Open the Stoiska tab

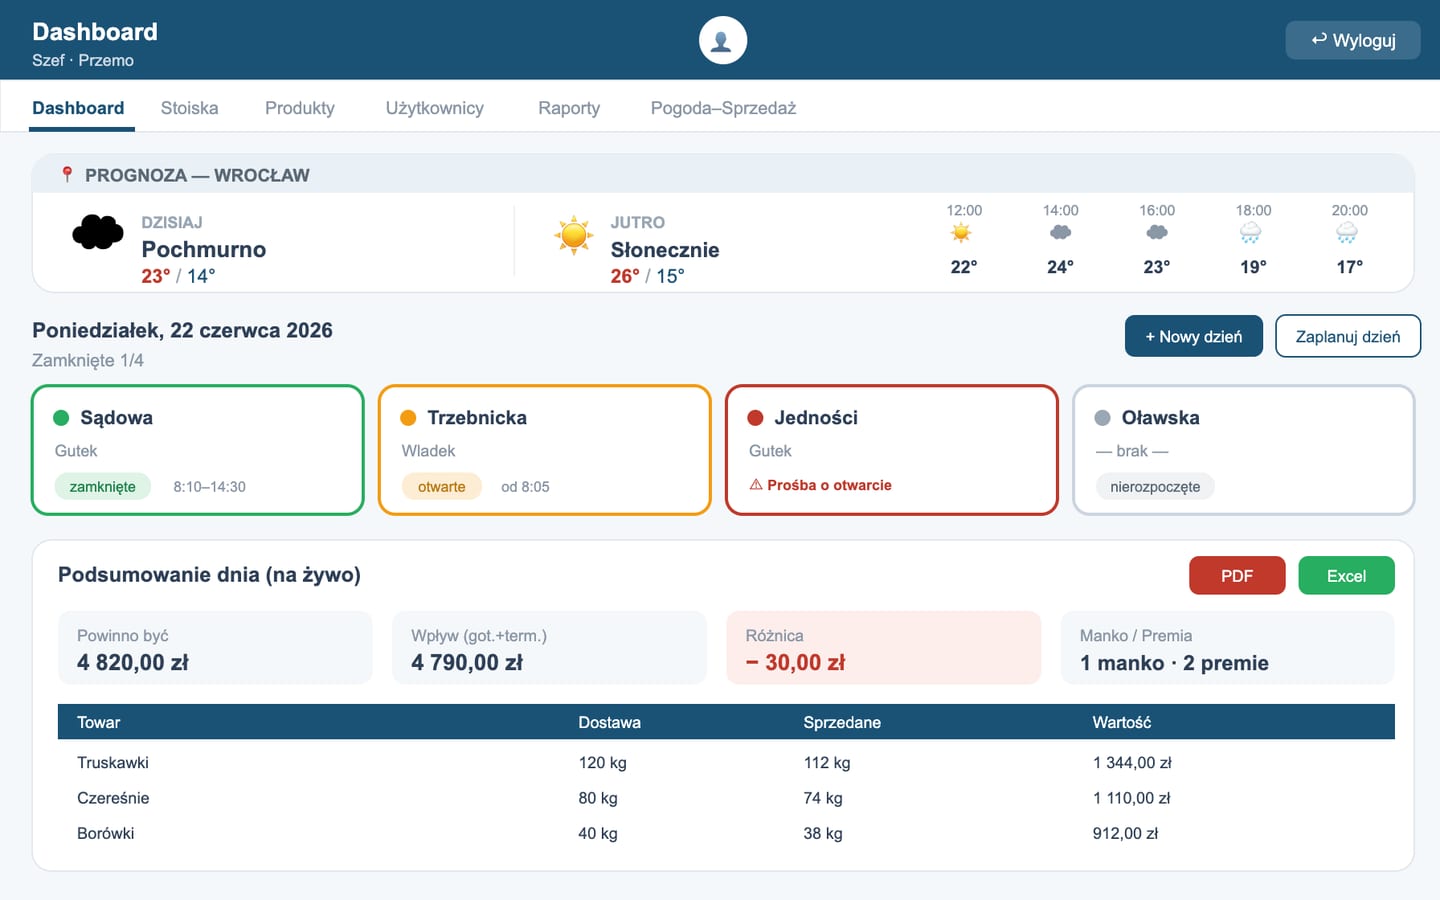click(189, 108)
